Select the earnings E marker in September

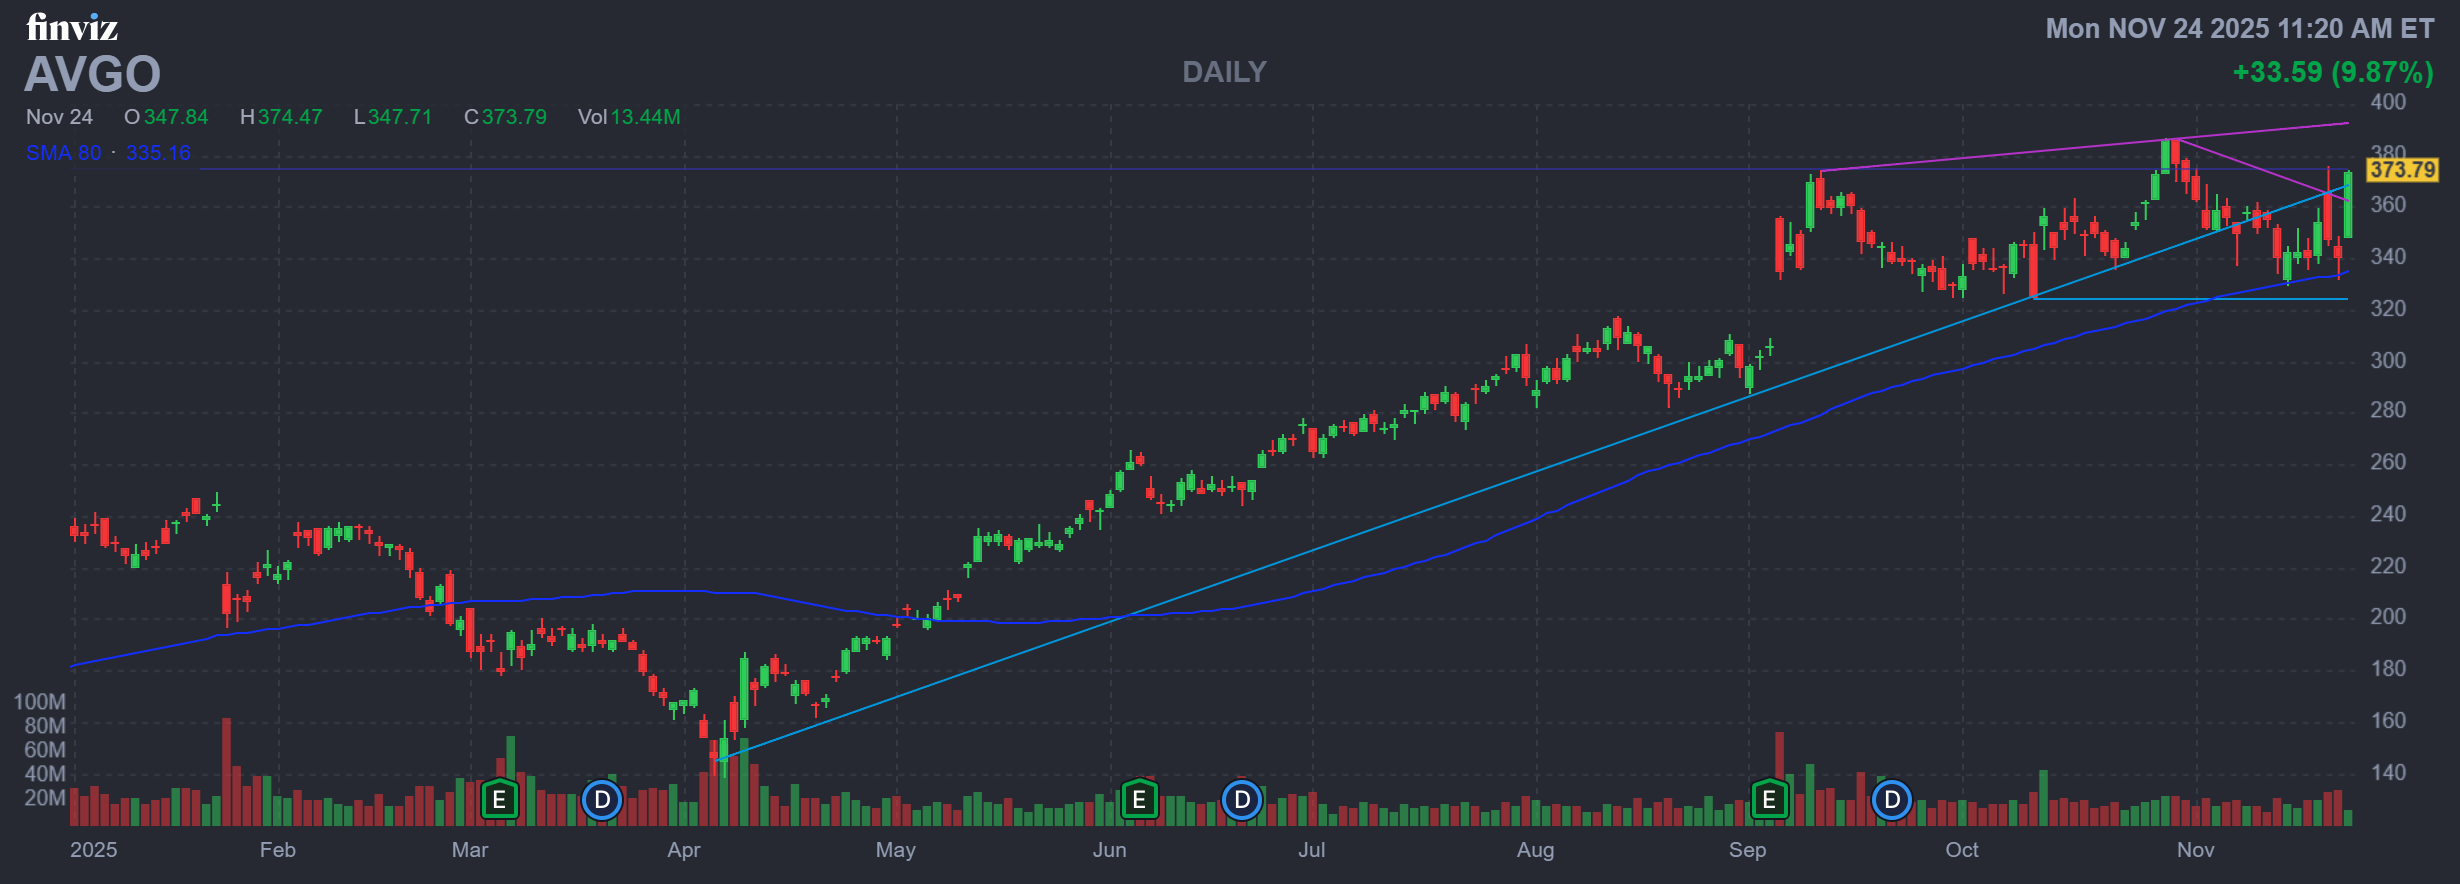point(1769,800)
